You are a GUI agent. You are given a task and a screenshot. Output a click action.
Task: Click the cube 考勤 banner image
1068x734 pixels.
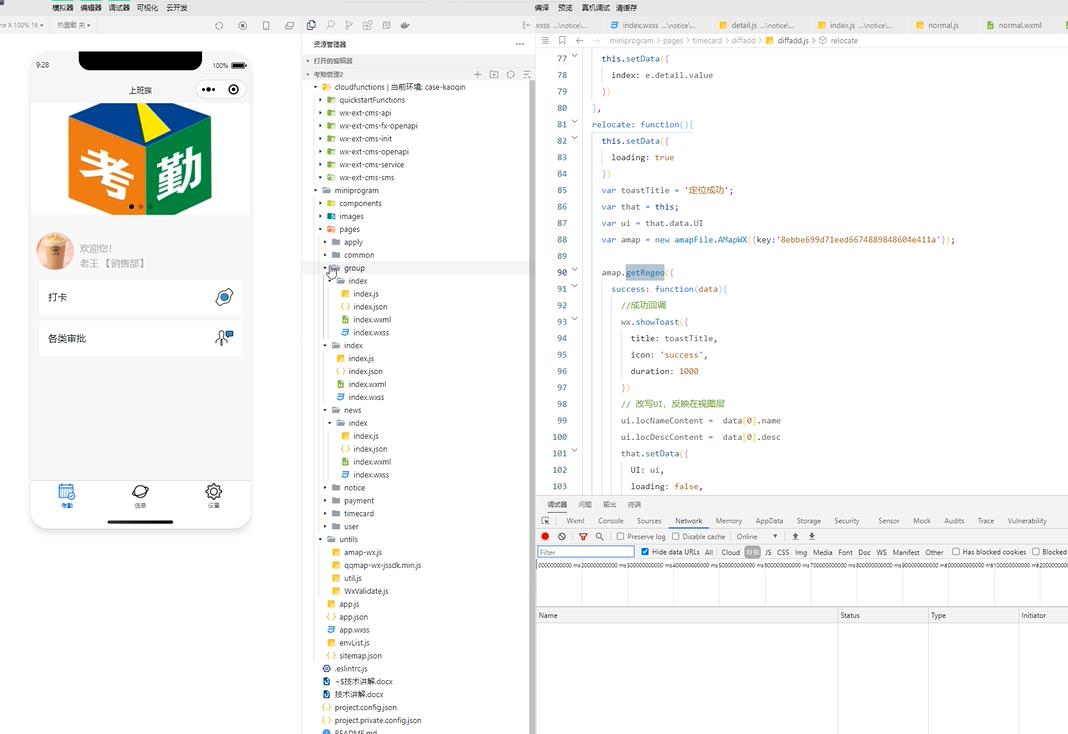140,158
